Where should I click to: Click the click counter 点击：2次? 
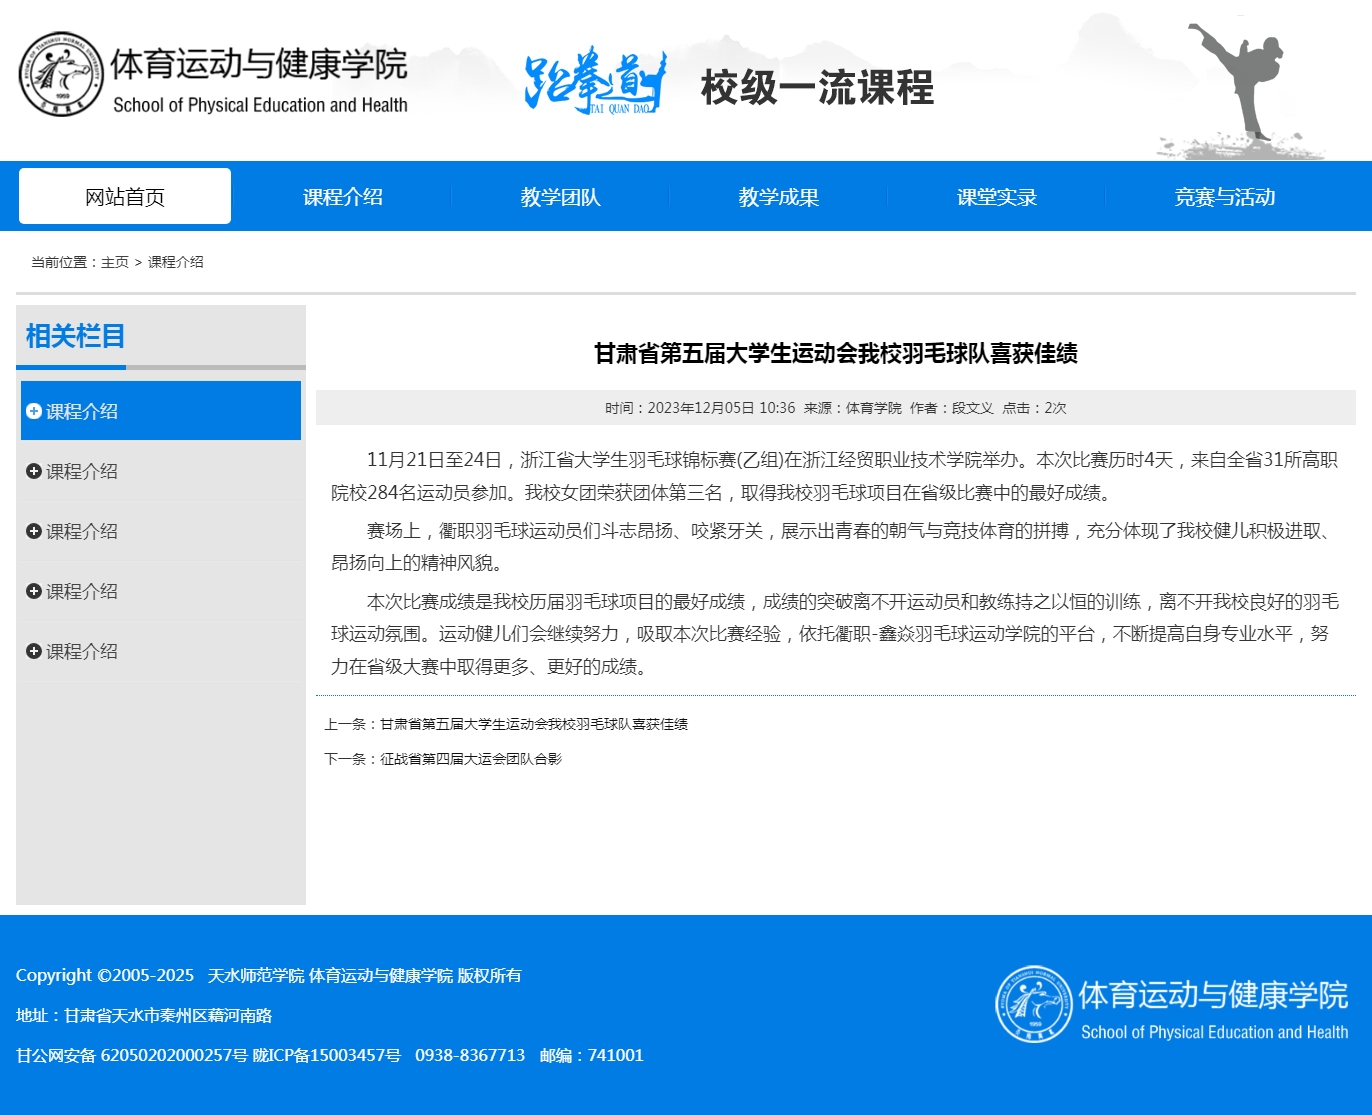pyautogui.click(x=1035, y=408)
